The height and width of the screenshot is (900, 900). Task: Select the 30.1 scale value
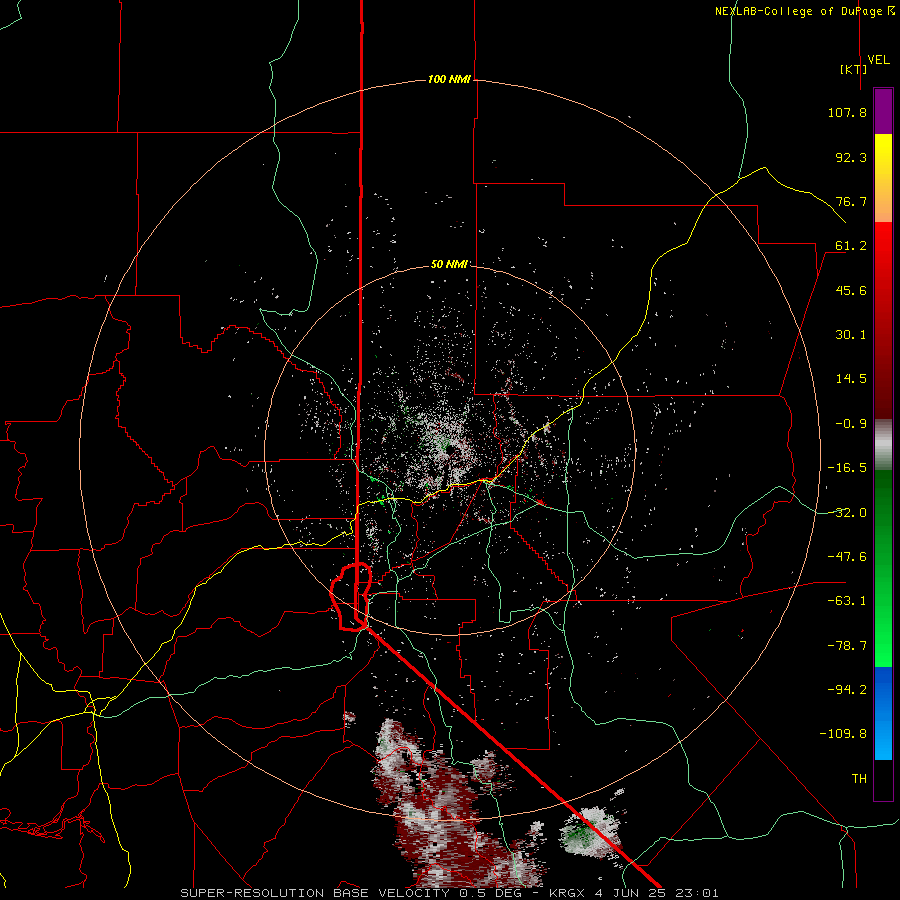tap(851, 335)
